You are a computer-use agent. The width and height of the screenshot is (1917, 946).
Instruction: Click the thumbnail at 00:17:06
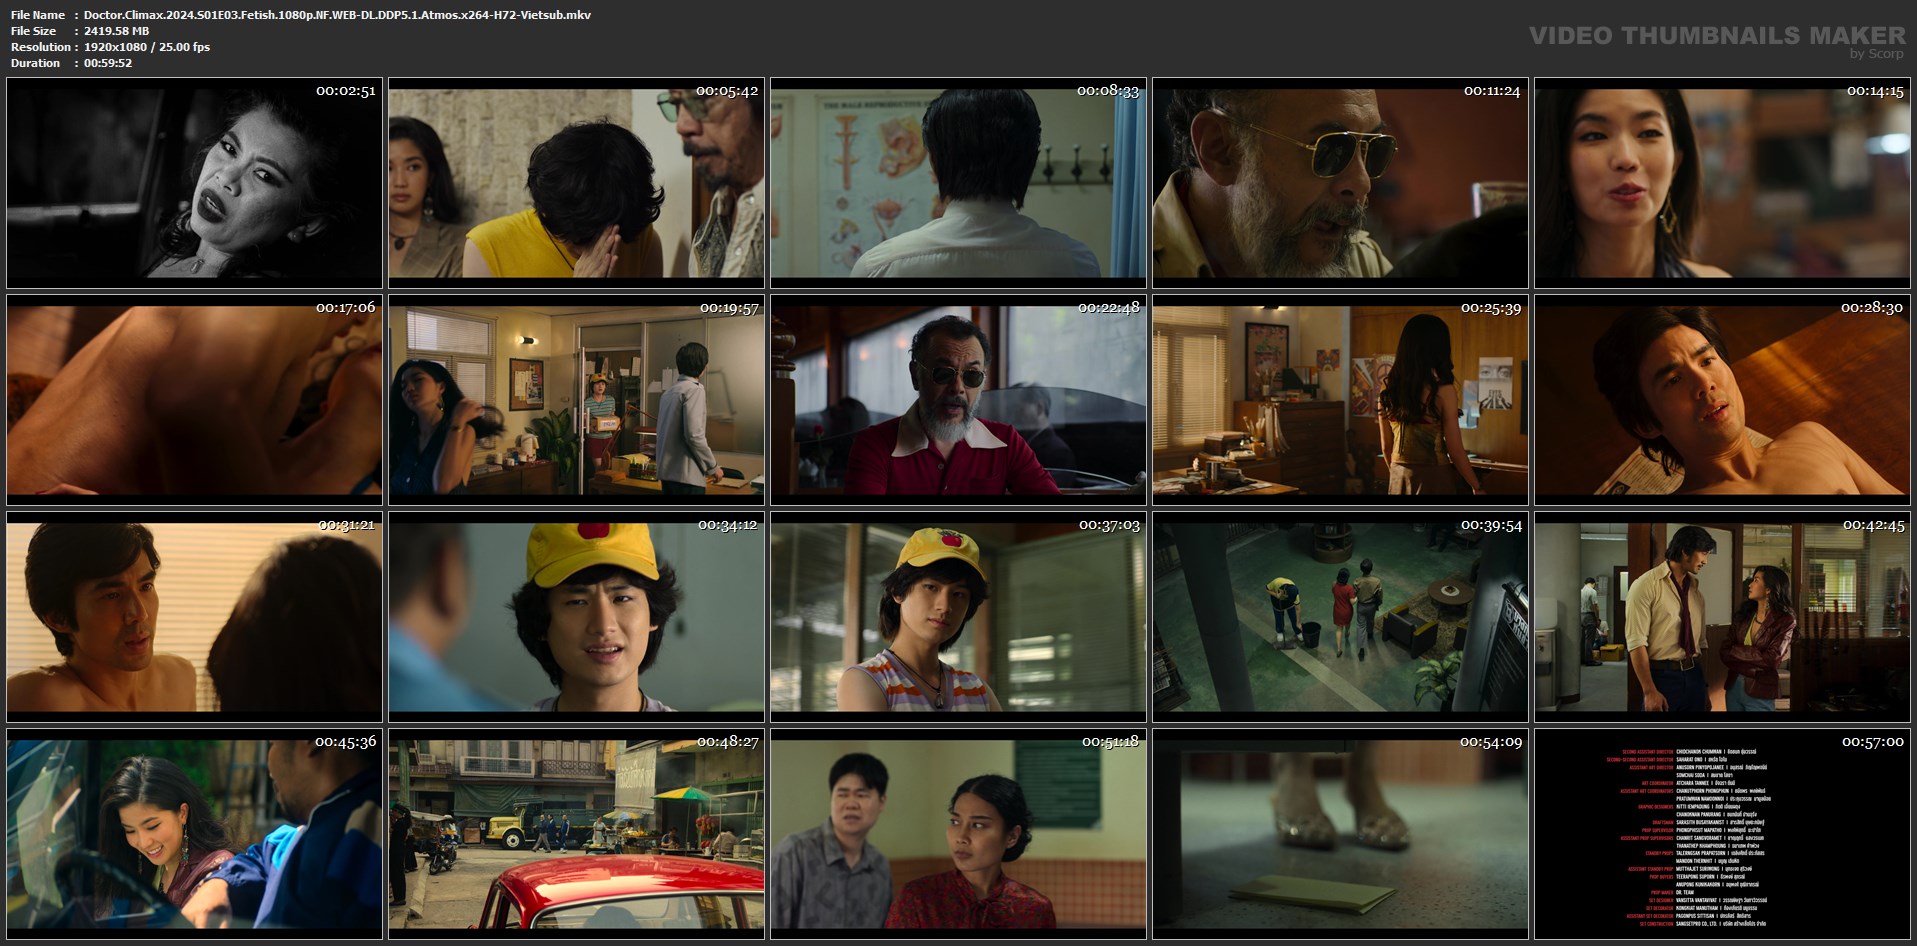pos(194,400)
